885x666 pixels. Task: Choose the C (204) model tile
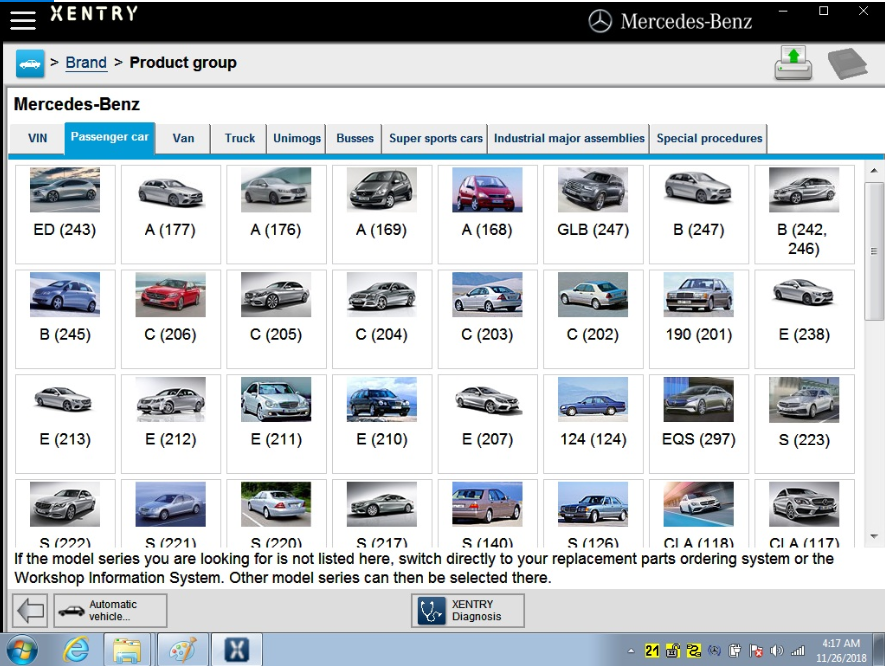[x=382, y=319]
